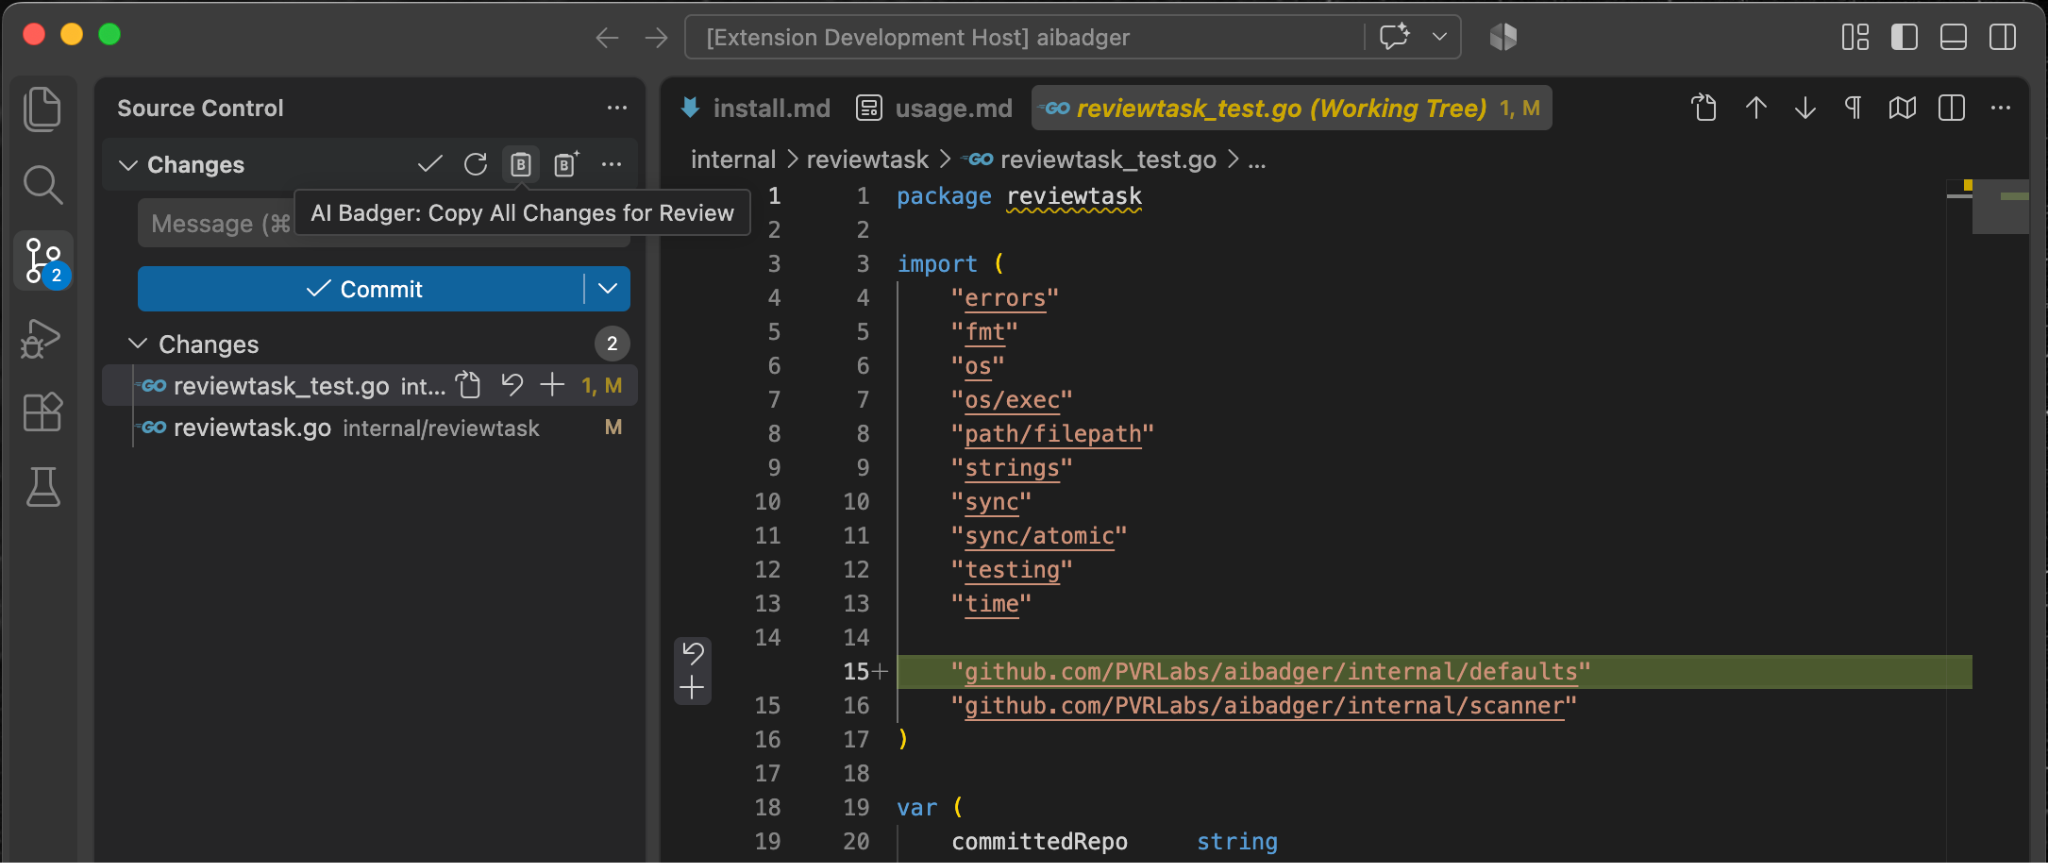
Task: Click the editor minimap overview
Action: [x=1999, y=206]
